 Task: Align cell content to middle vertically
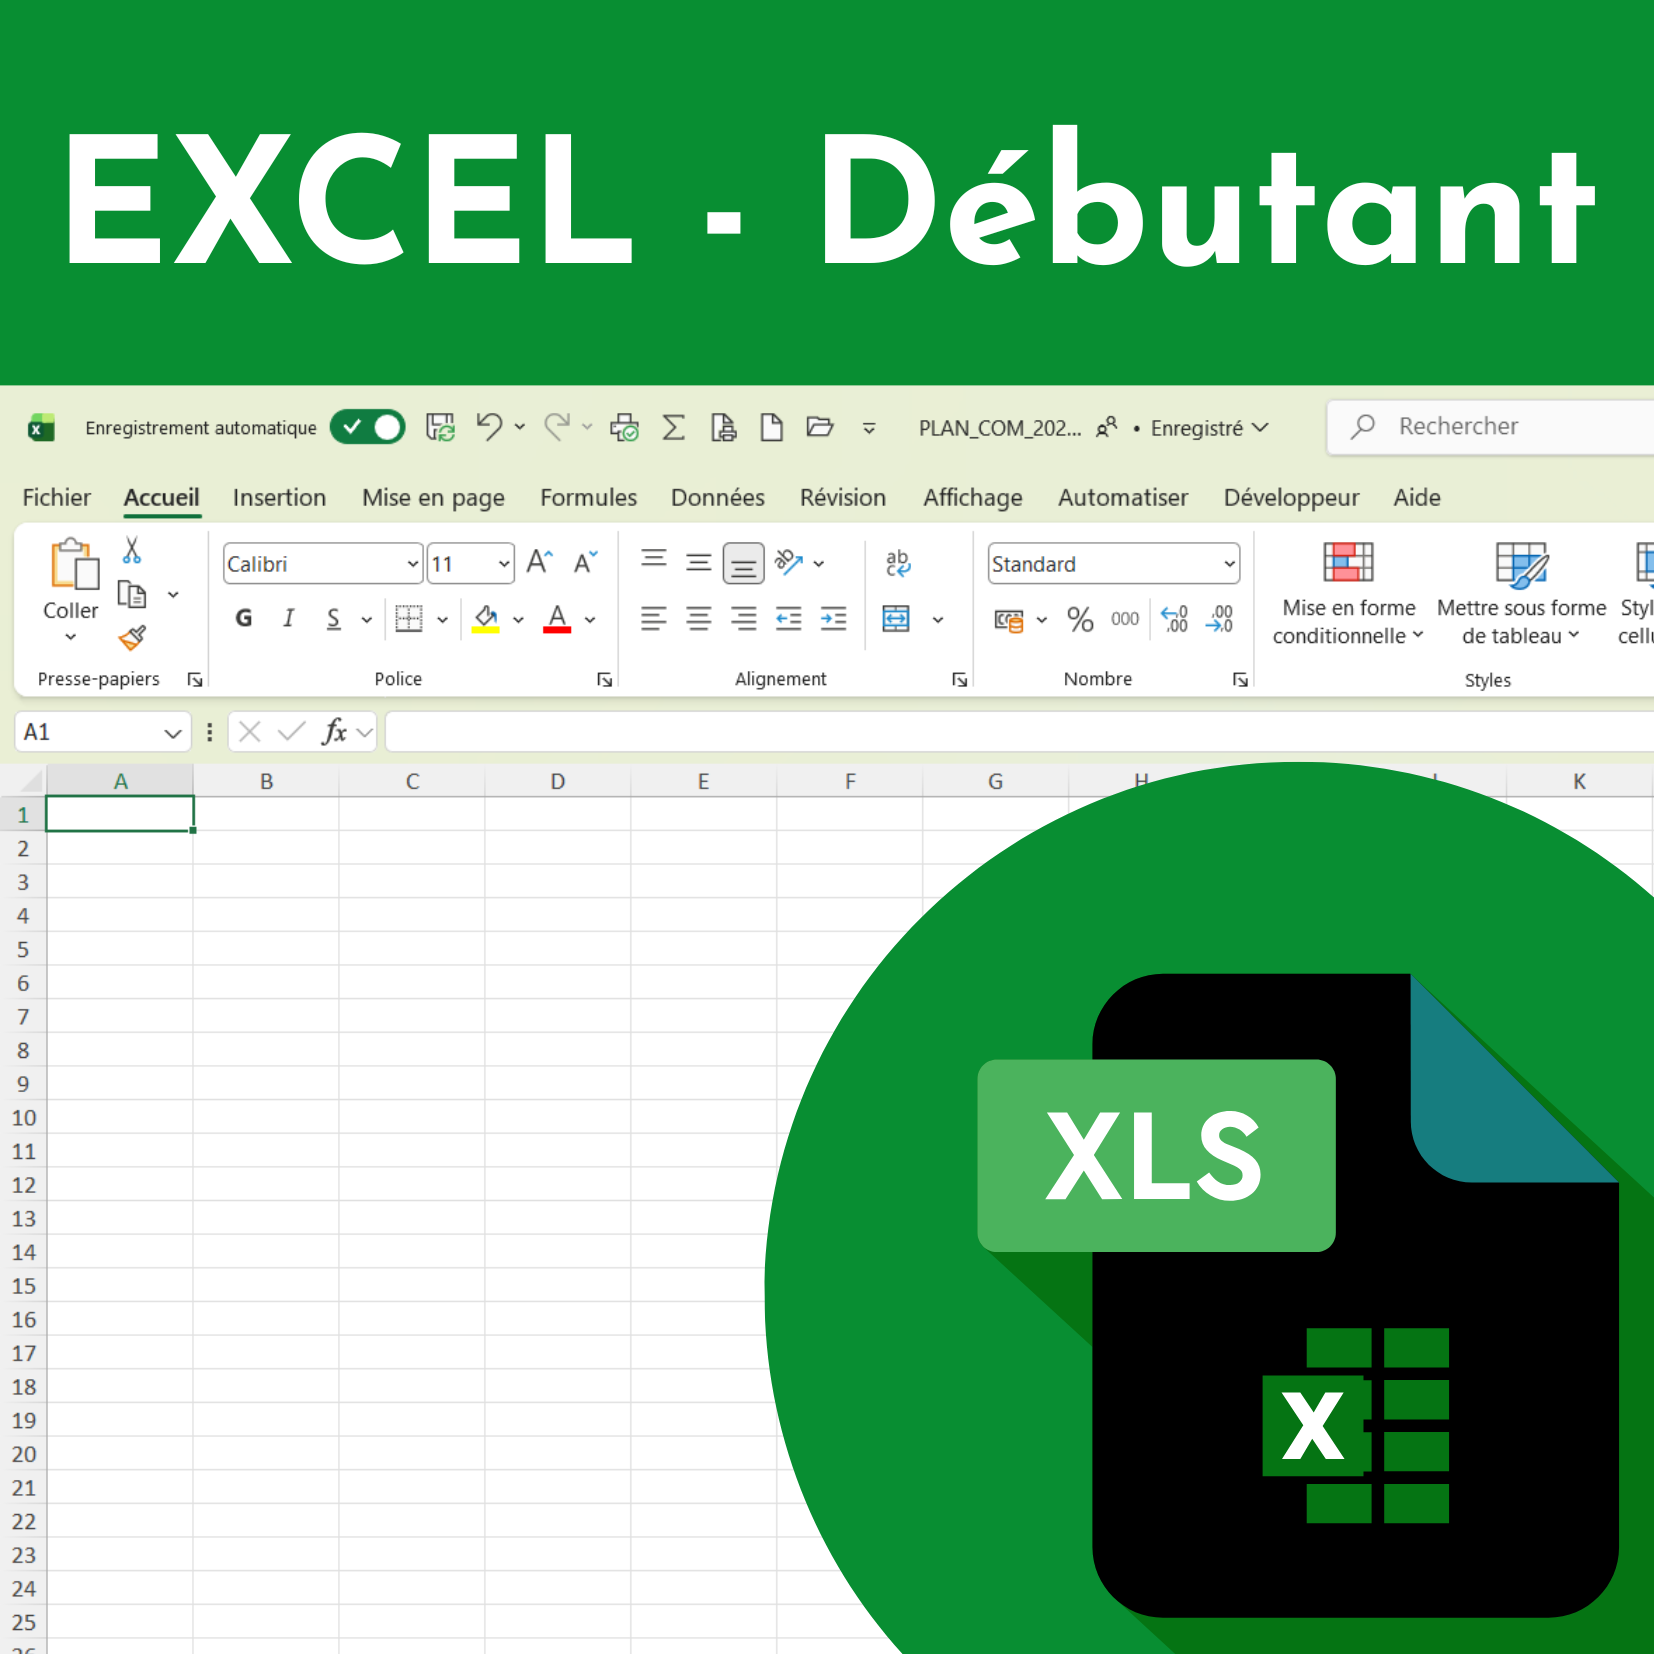click(699, 563)
